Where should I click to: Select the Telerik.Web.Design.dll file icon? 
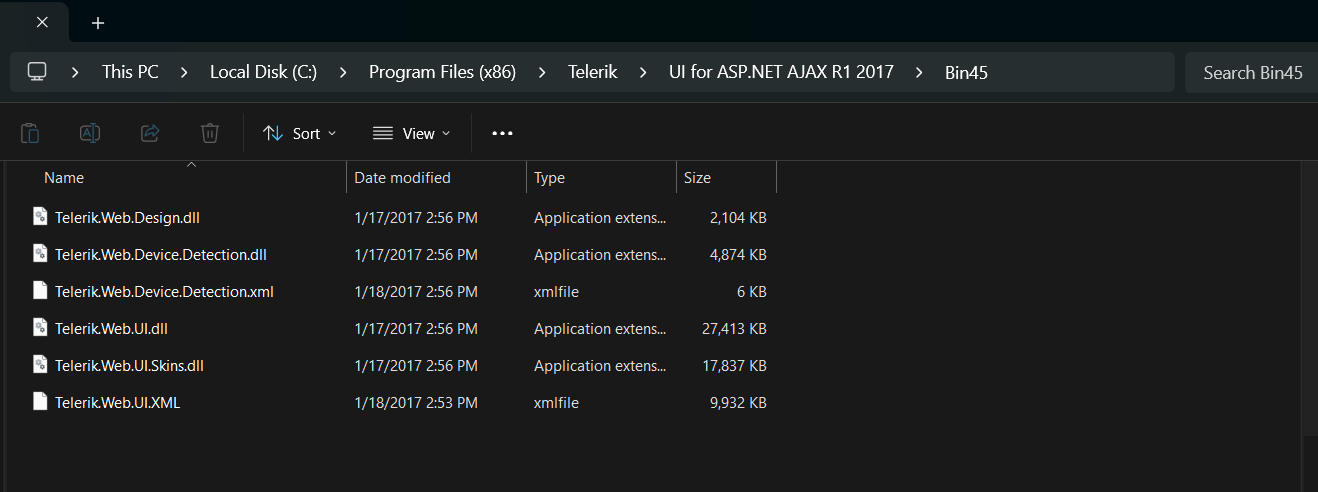[40, 217]
